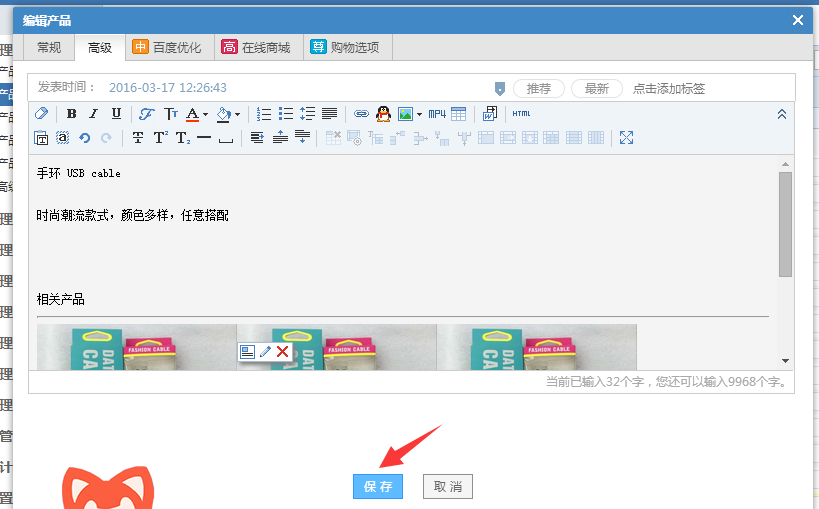This screenshot has width=819, height=509.
Task: Toggle the 推荐 tag
Action: [539, 88]
